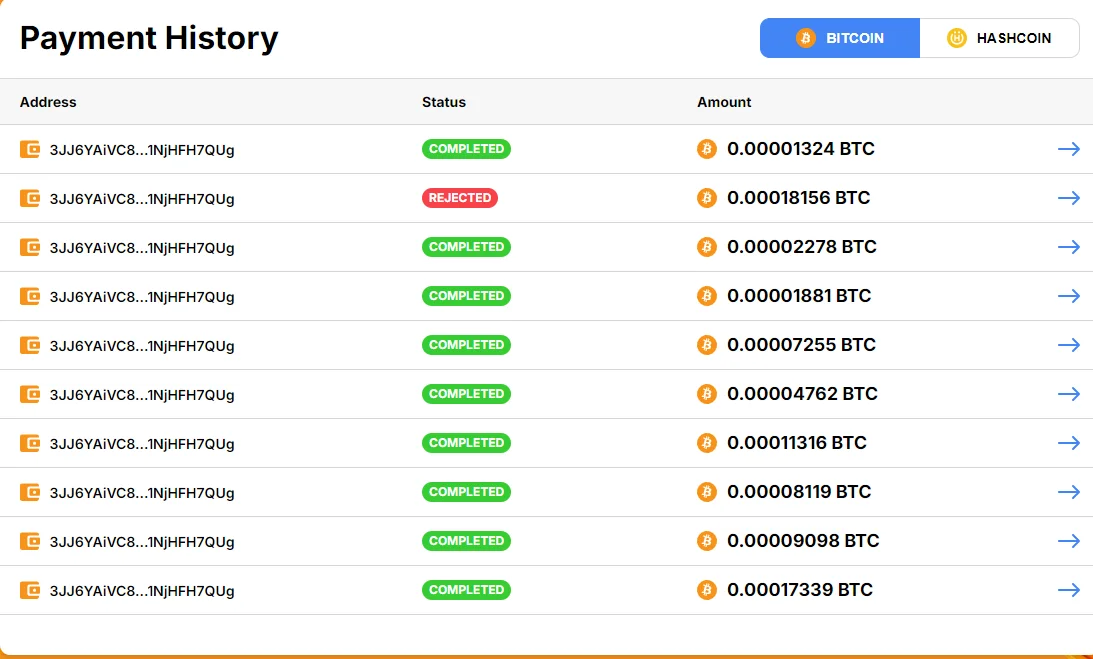This screenshot has width=1093, height=659.
Task: Click wallet icon in 0.00008119 BTC row
Action: click(x=30, y=492)
